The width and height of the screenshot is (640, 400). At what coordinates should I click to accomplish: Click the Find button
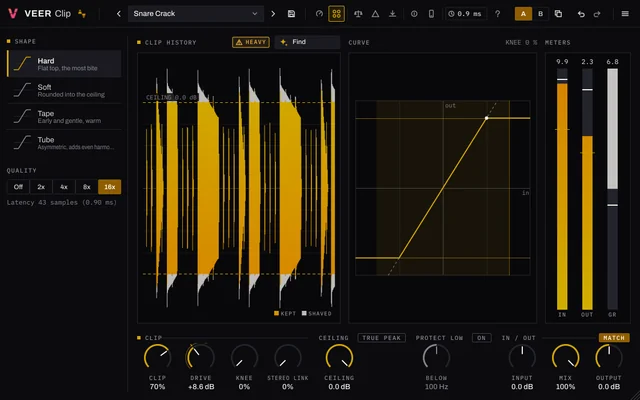(307, 42)
